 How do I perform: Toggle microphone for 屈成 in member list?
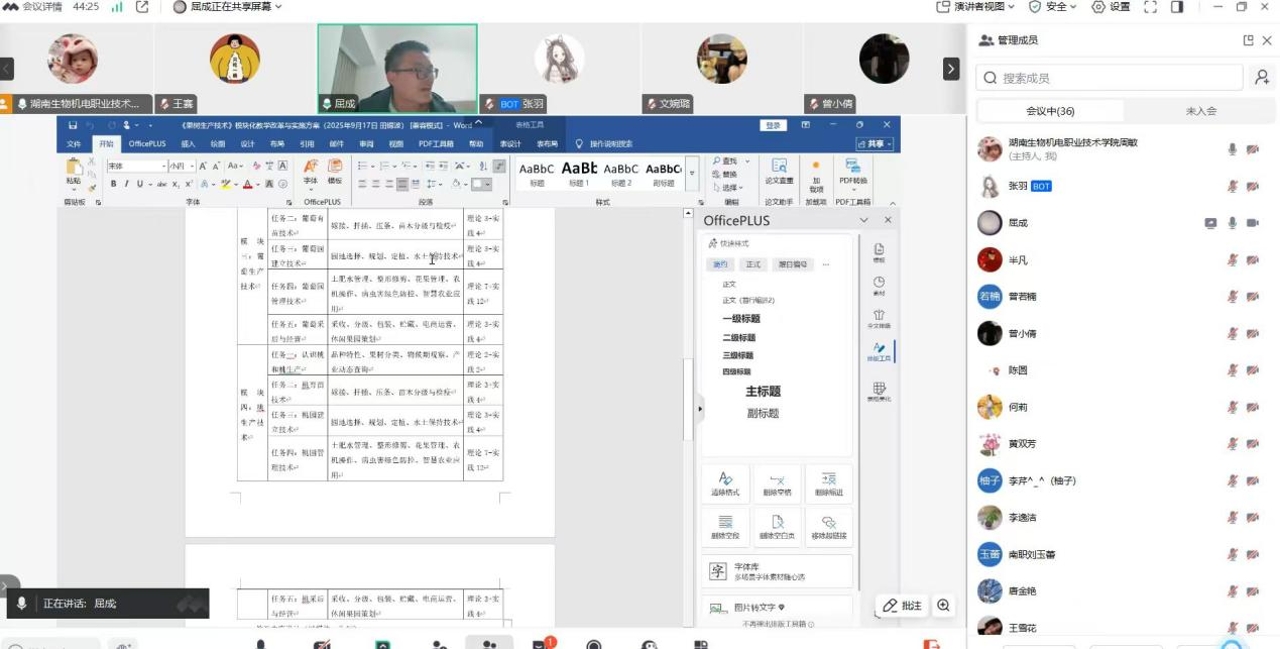point(1232,223)
